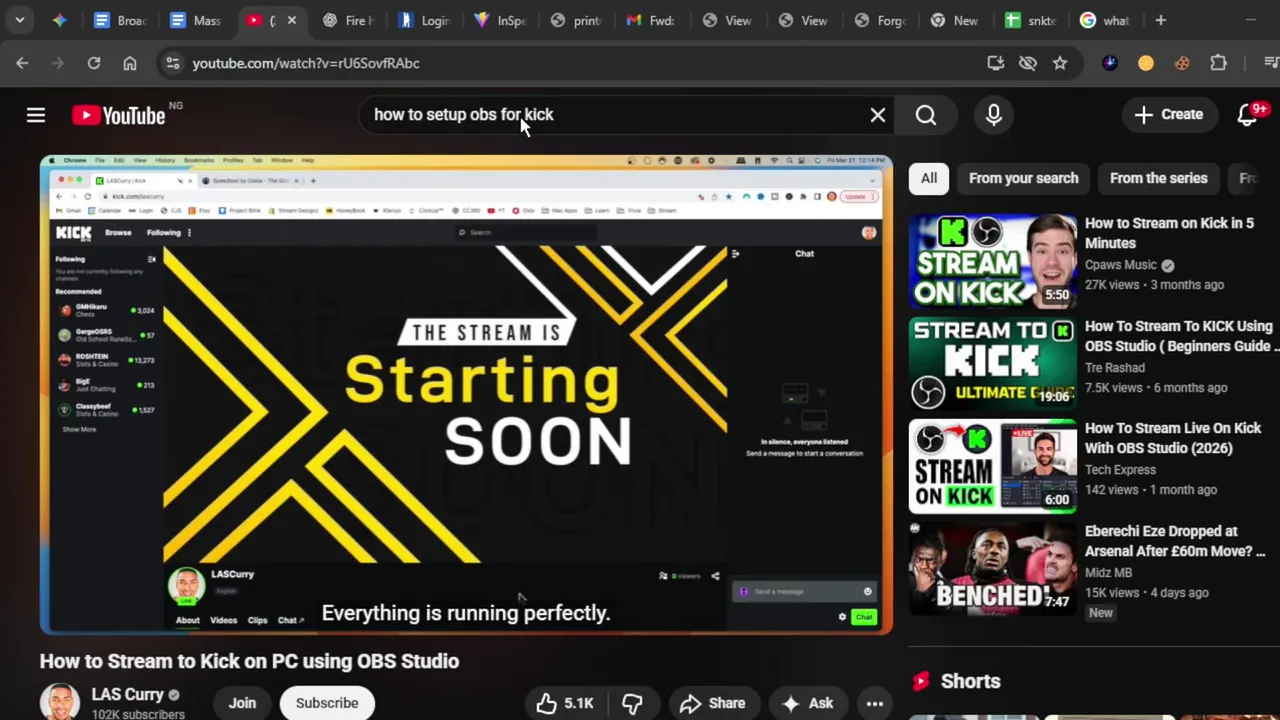This screenshot has height=720, width=1280.
Task: Open the Tech Express channel
Action: click(1120, 469)
